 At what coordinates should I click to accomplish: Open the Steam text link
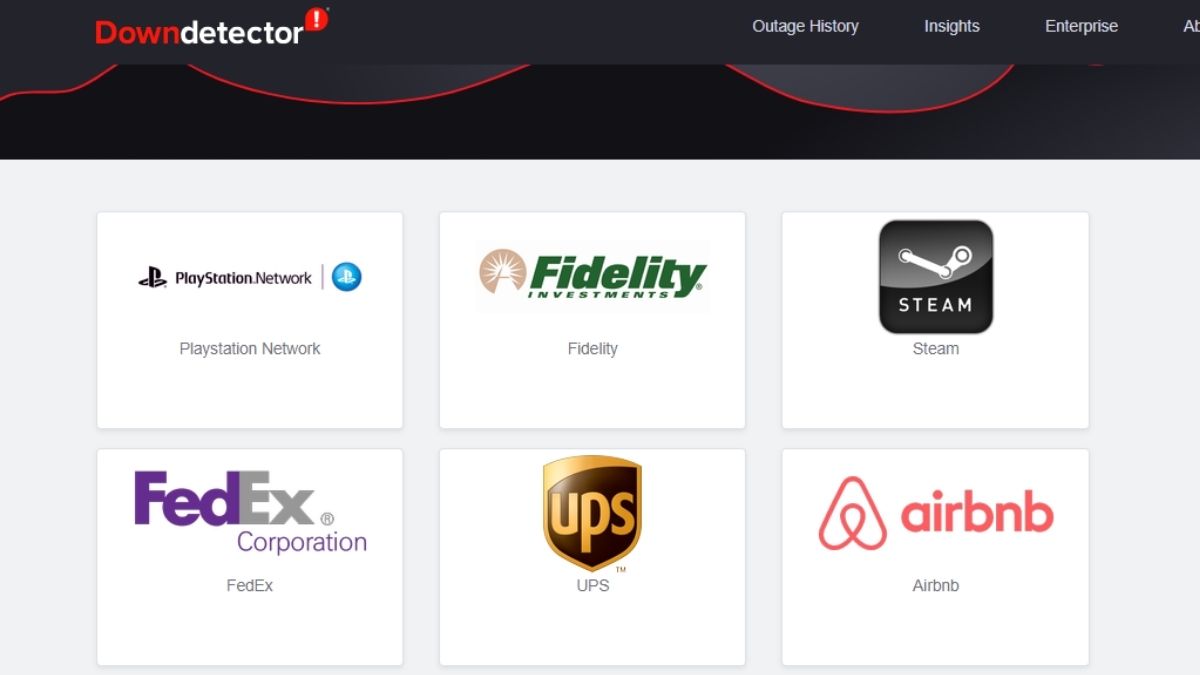click(935, 349)
